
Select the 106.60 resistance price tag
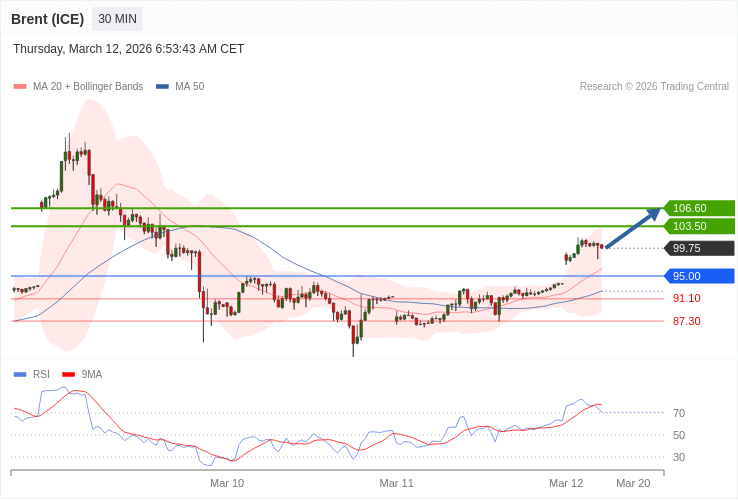tap(699, 208)
